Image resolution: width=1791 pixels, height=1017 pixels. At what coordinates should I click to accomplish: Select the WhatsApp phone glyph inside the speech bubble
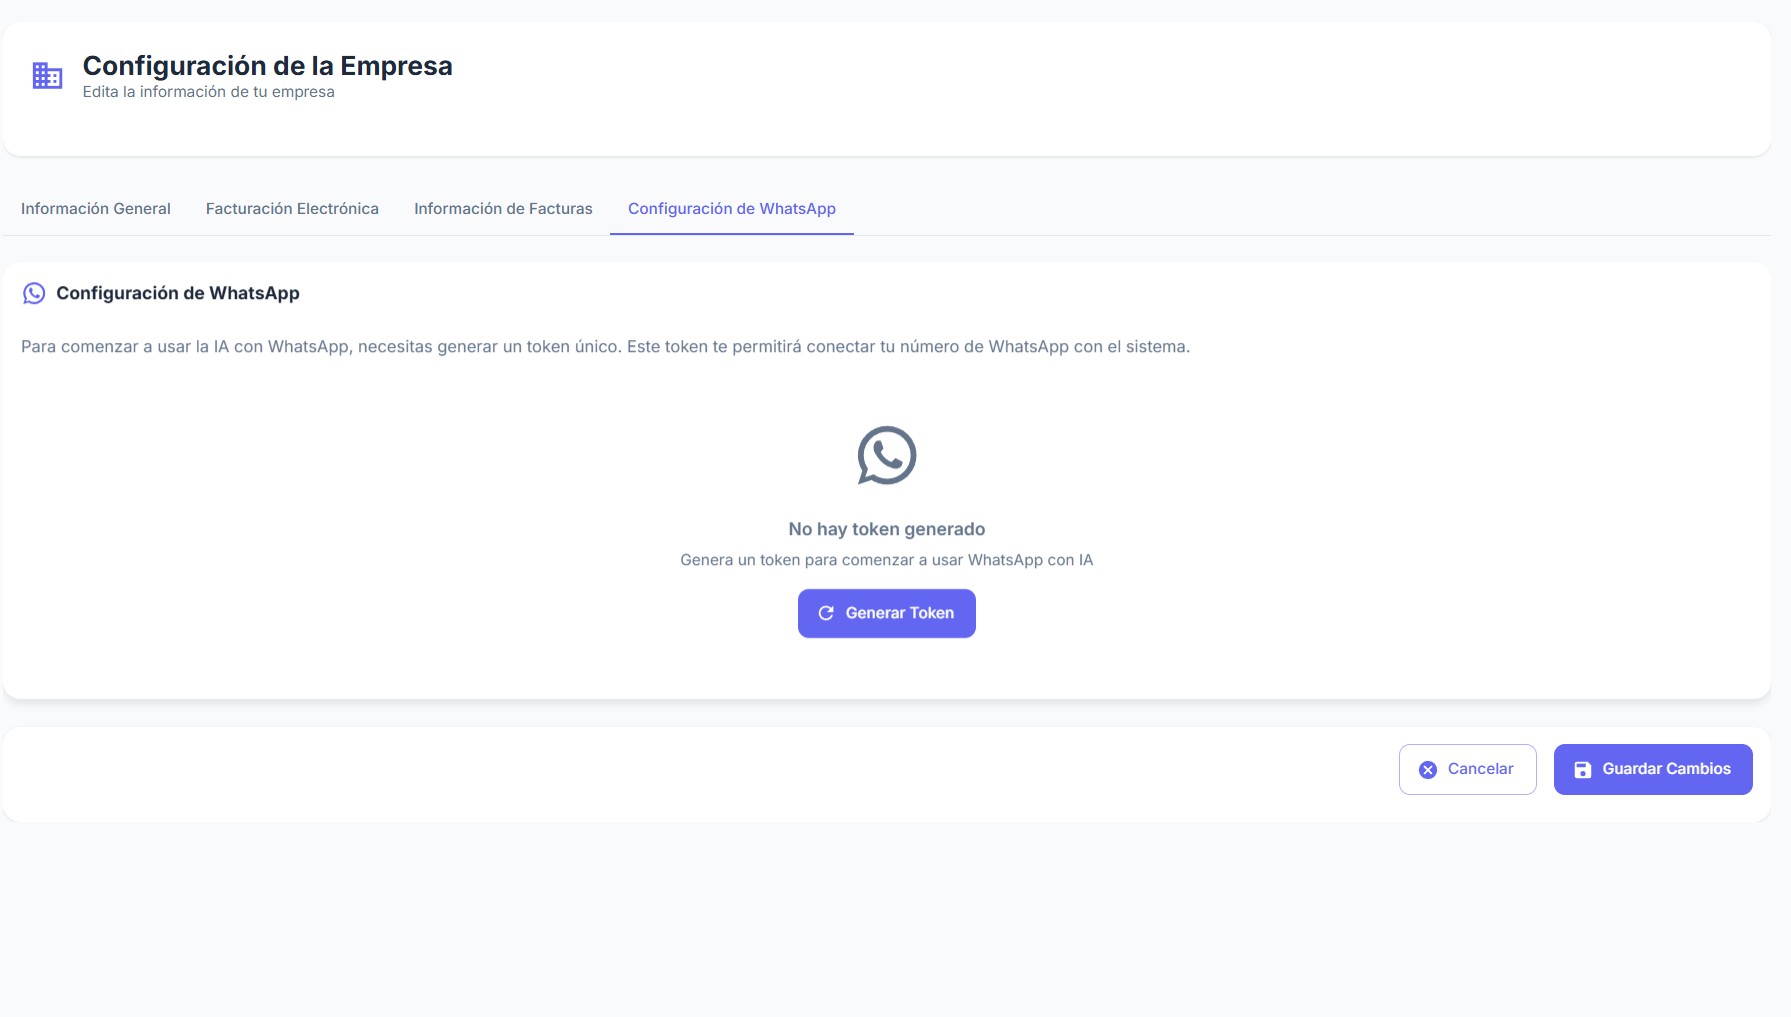(x=886, y=455)
